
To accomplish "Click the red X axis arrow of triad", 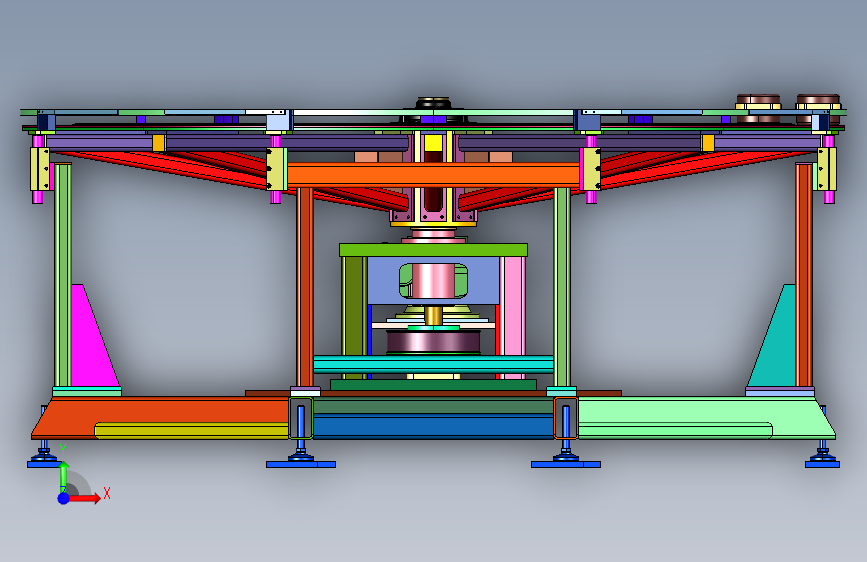I will click(x=85, y=498).
